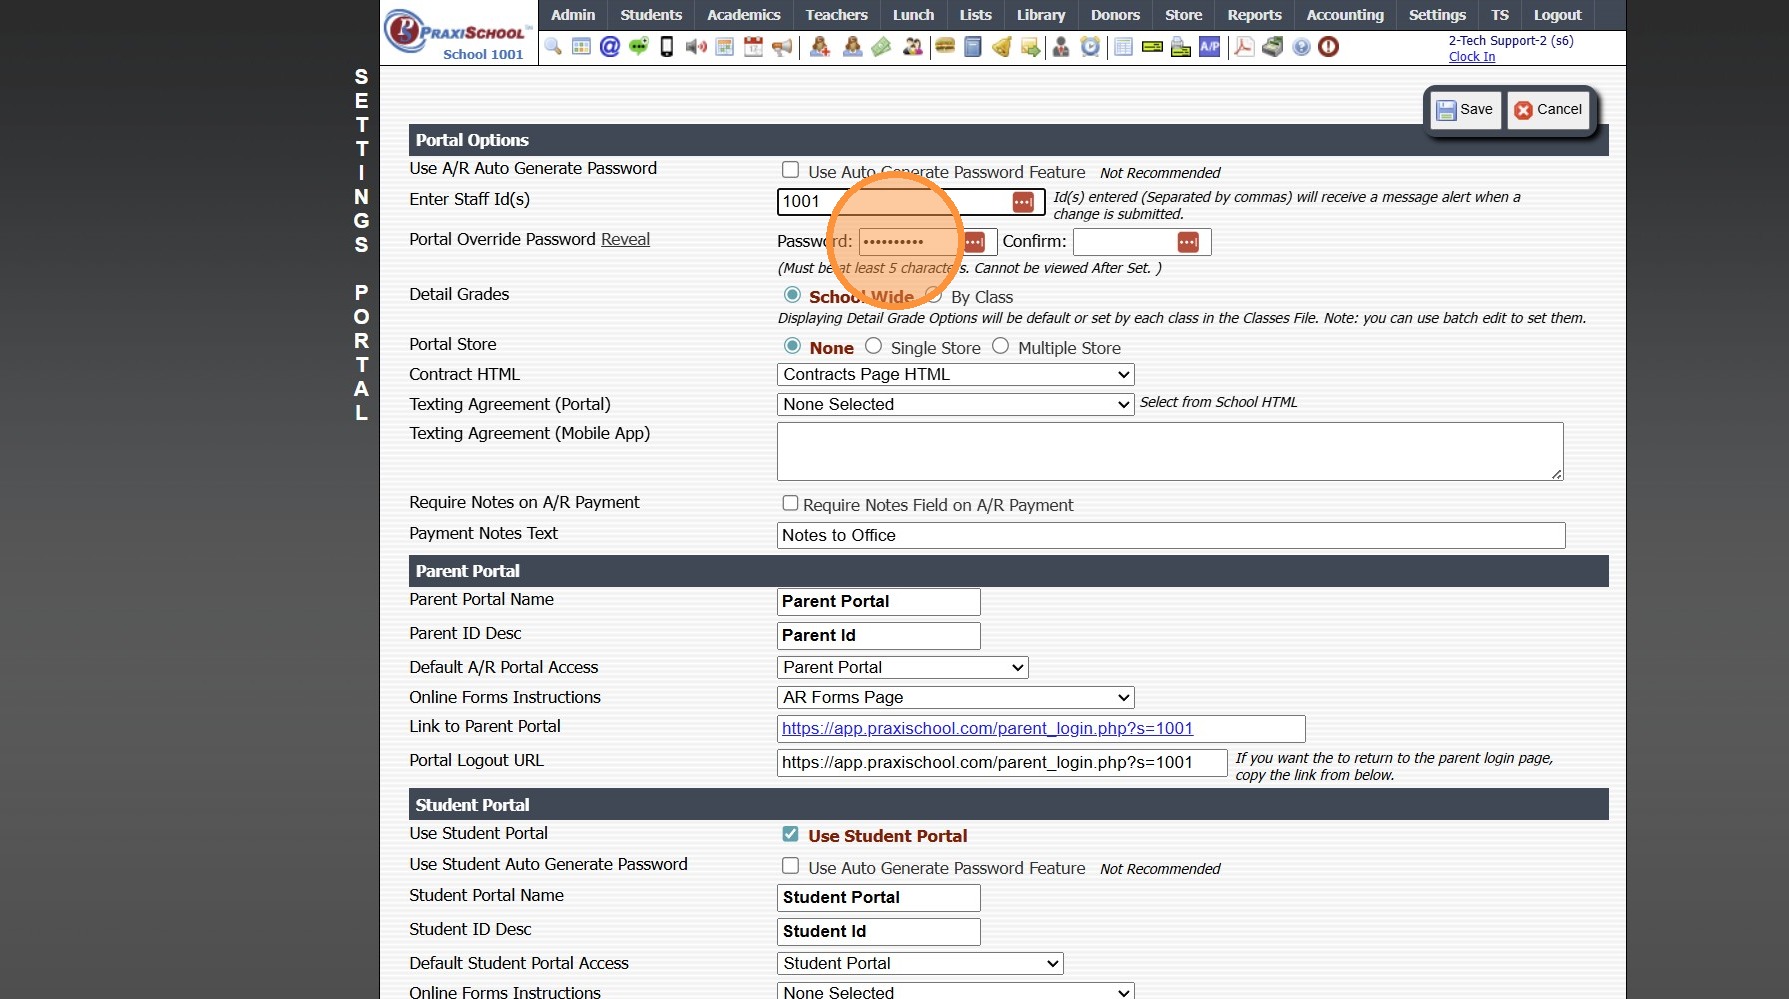This screenshot has width=1789, height=999.
Task: Open the green chat bubble messaging icon
Action: click(x=638, y=47)
